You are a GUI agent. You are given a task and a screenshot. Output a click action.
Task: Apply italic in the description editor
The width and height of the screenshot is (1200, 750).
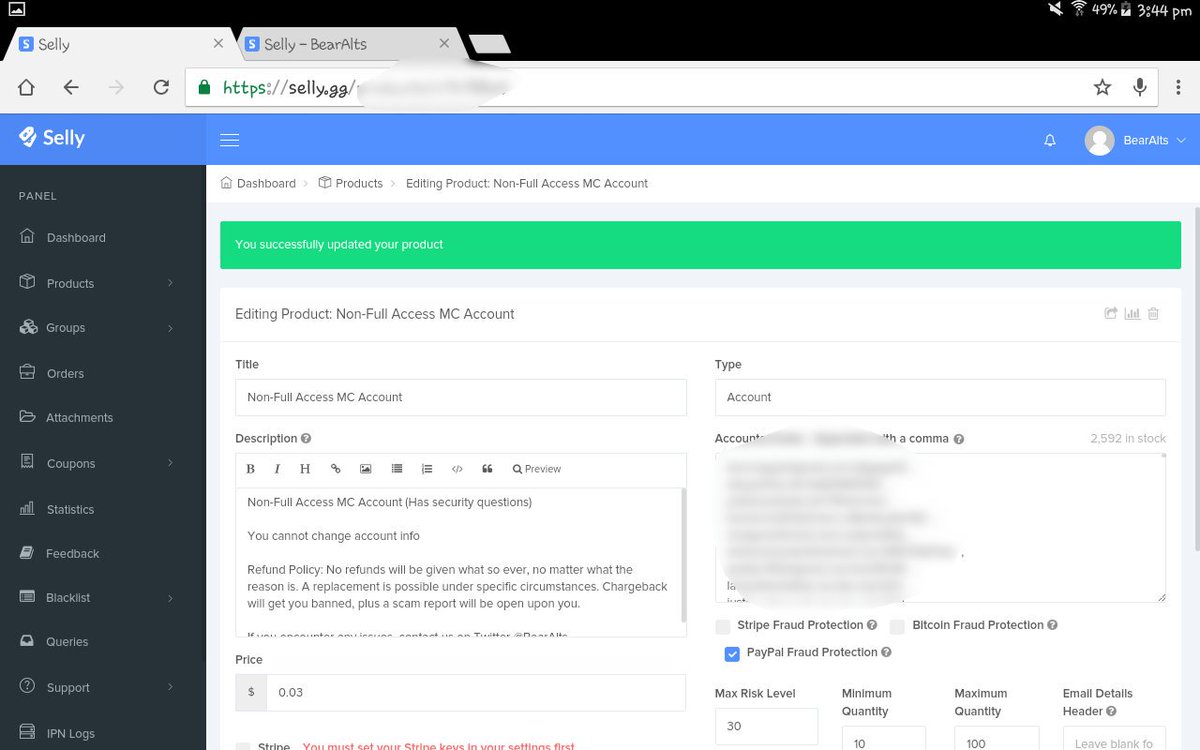coord(277,469)
